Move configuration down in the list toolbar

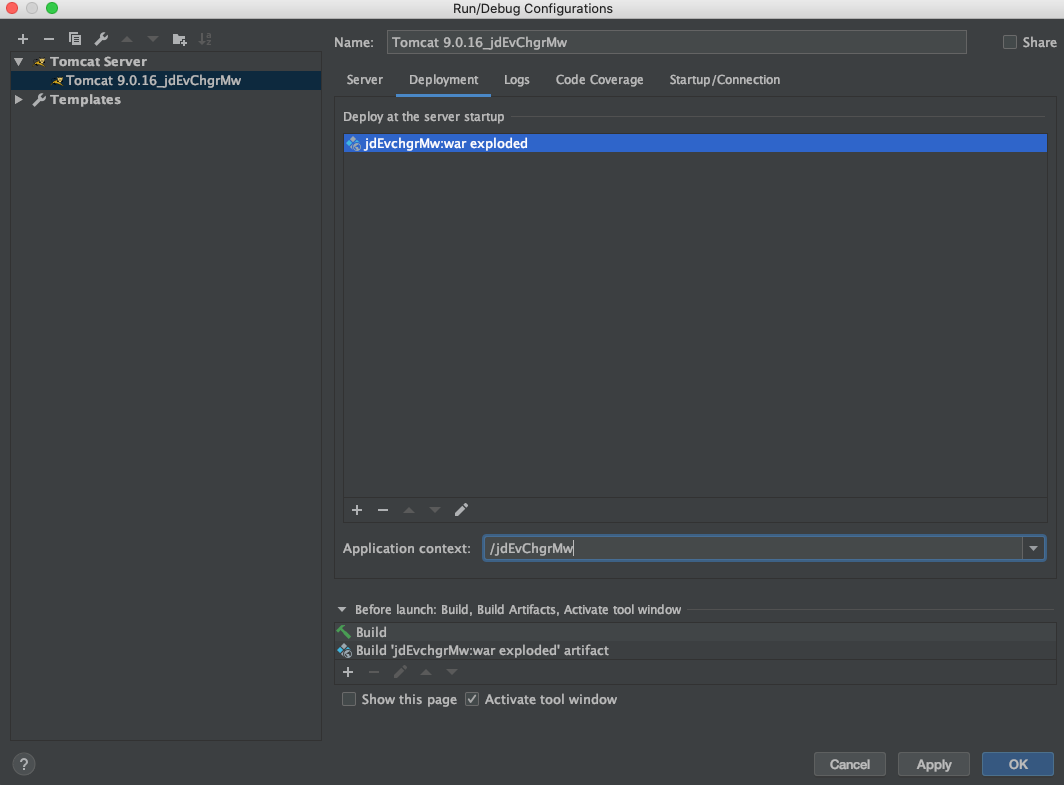[x=153, y=39]
